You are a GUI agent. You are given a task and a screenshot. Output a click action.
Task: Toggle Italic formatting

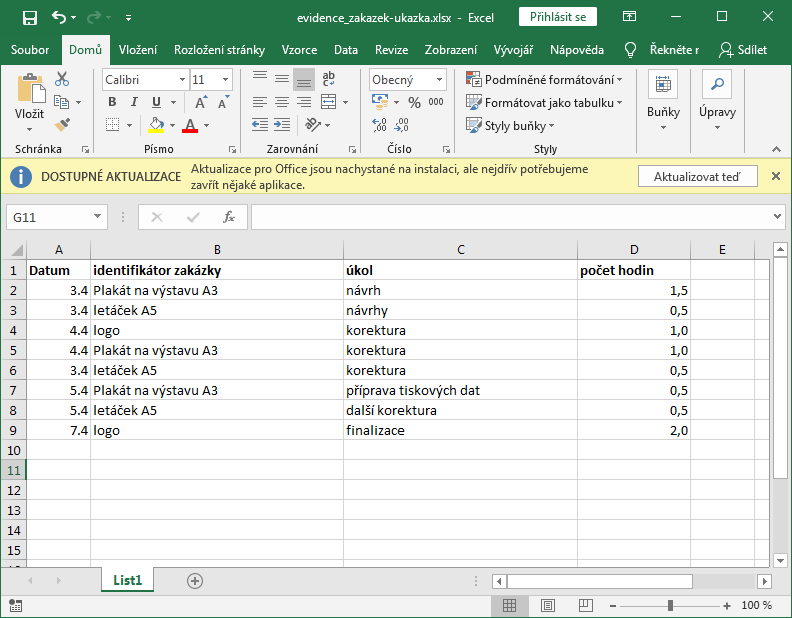134,102
